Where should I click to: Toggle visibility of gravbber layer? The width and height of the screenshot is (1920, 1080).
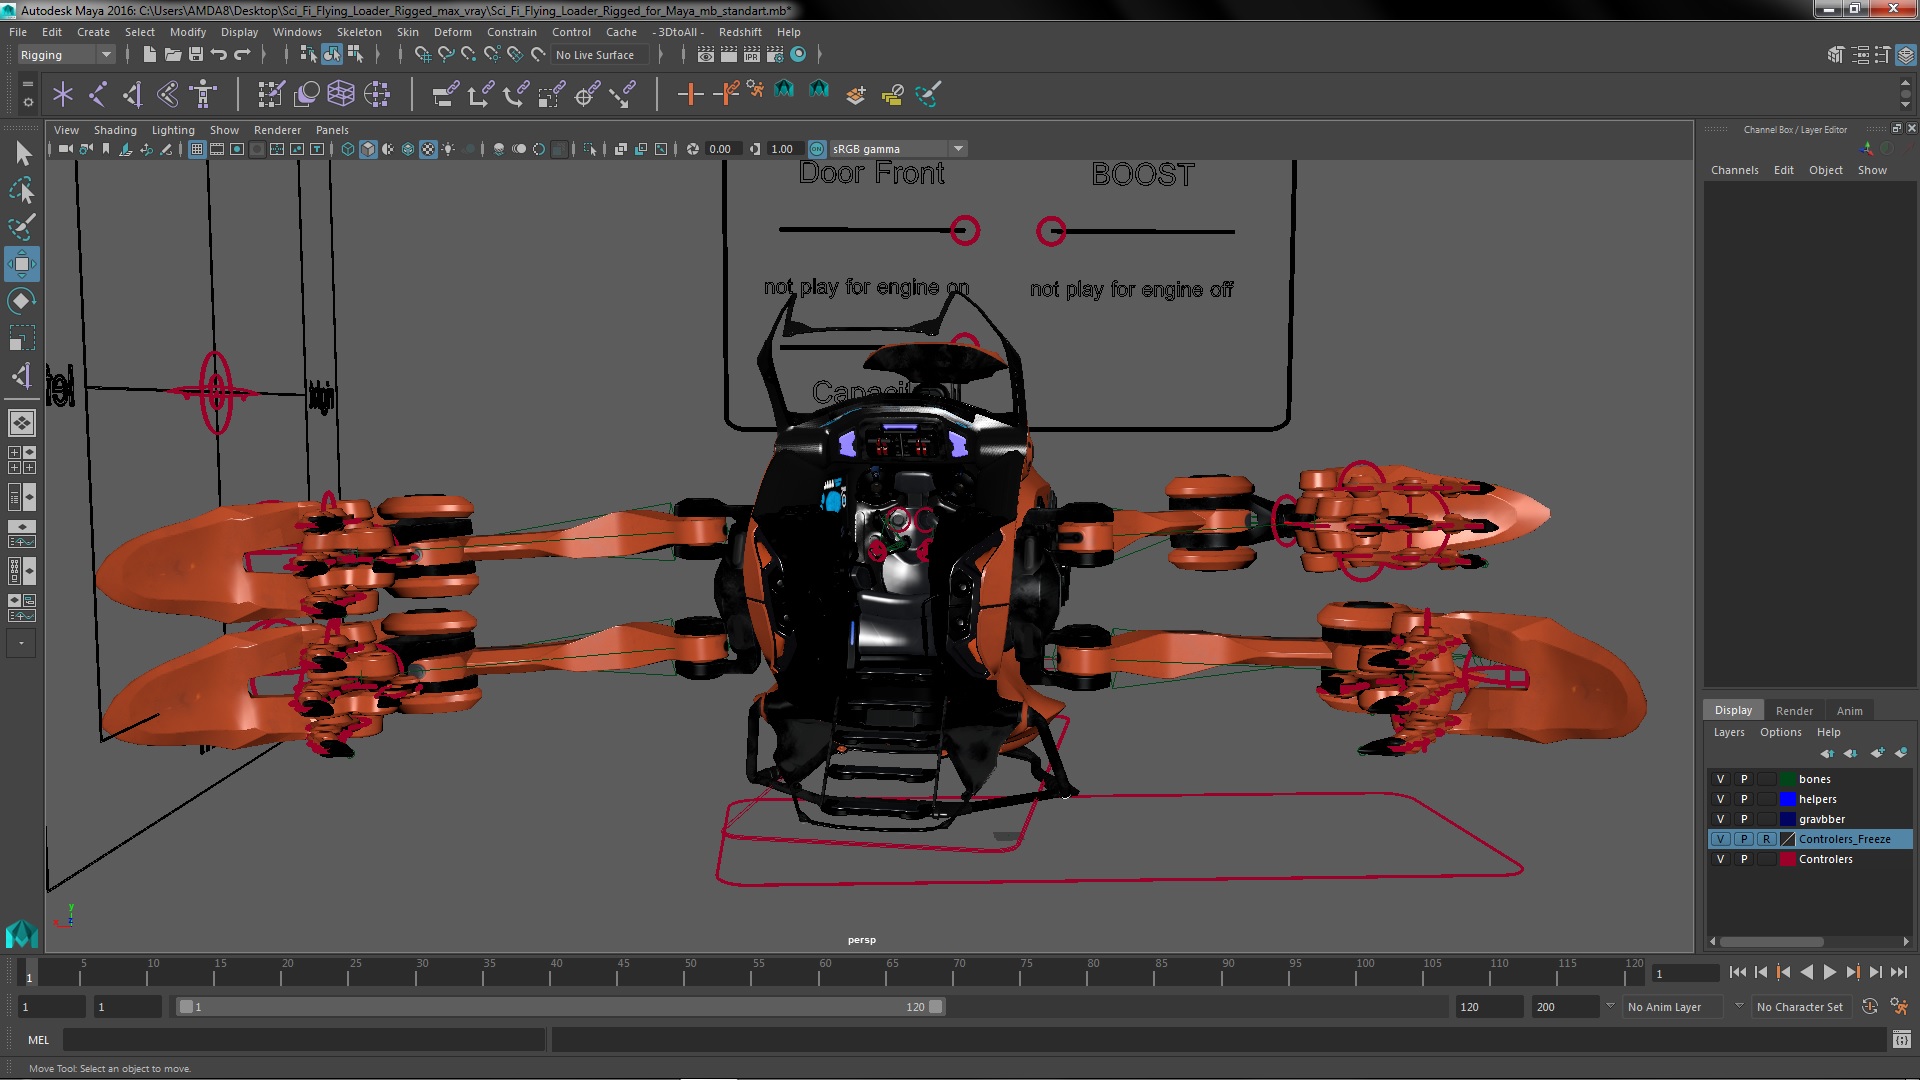pyautogui.click(x=1721, y=819)
